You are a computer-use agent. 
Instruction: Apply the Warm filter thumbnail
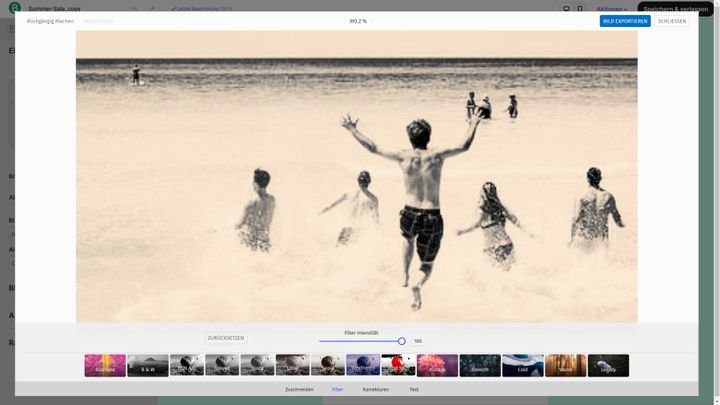(566, 366)
